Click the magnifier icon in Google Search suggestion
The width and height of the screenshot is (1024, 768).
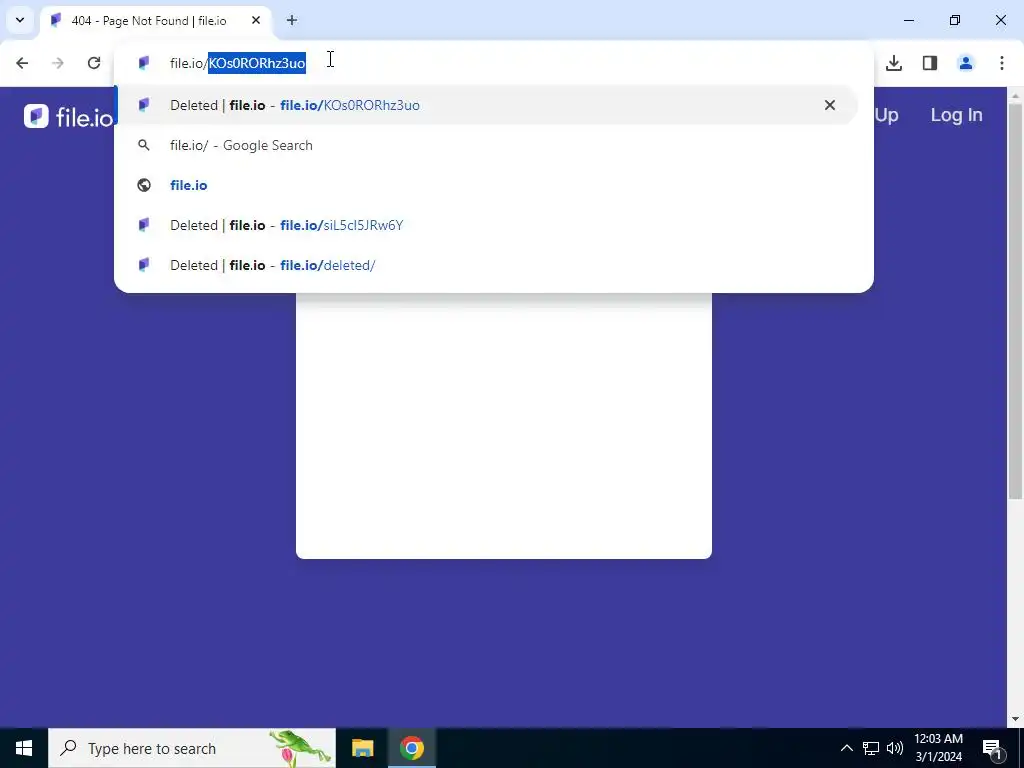pyautogui.click(x=144, y=145)
